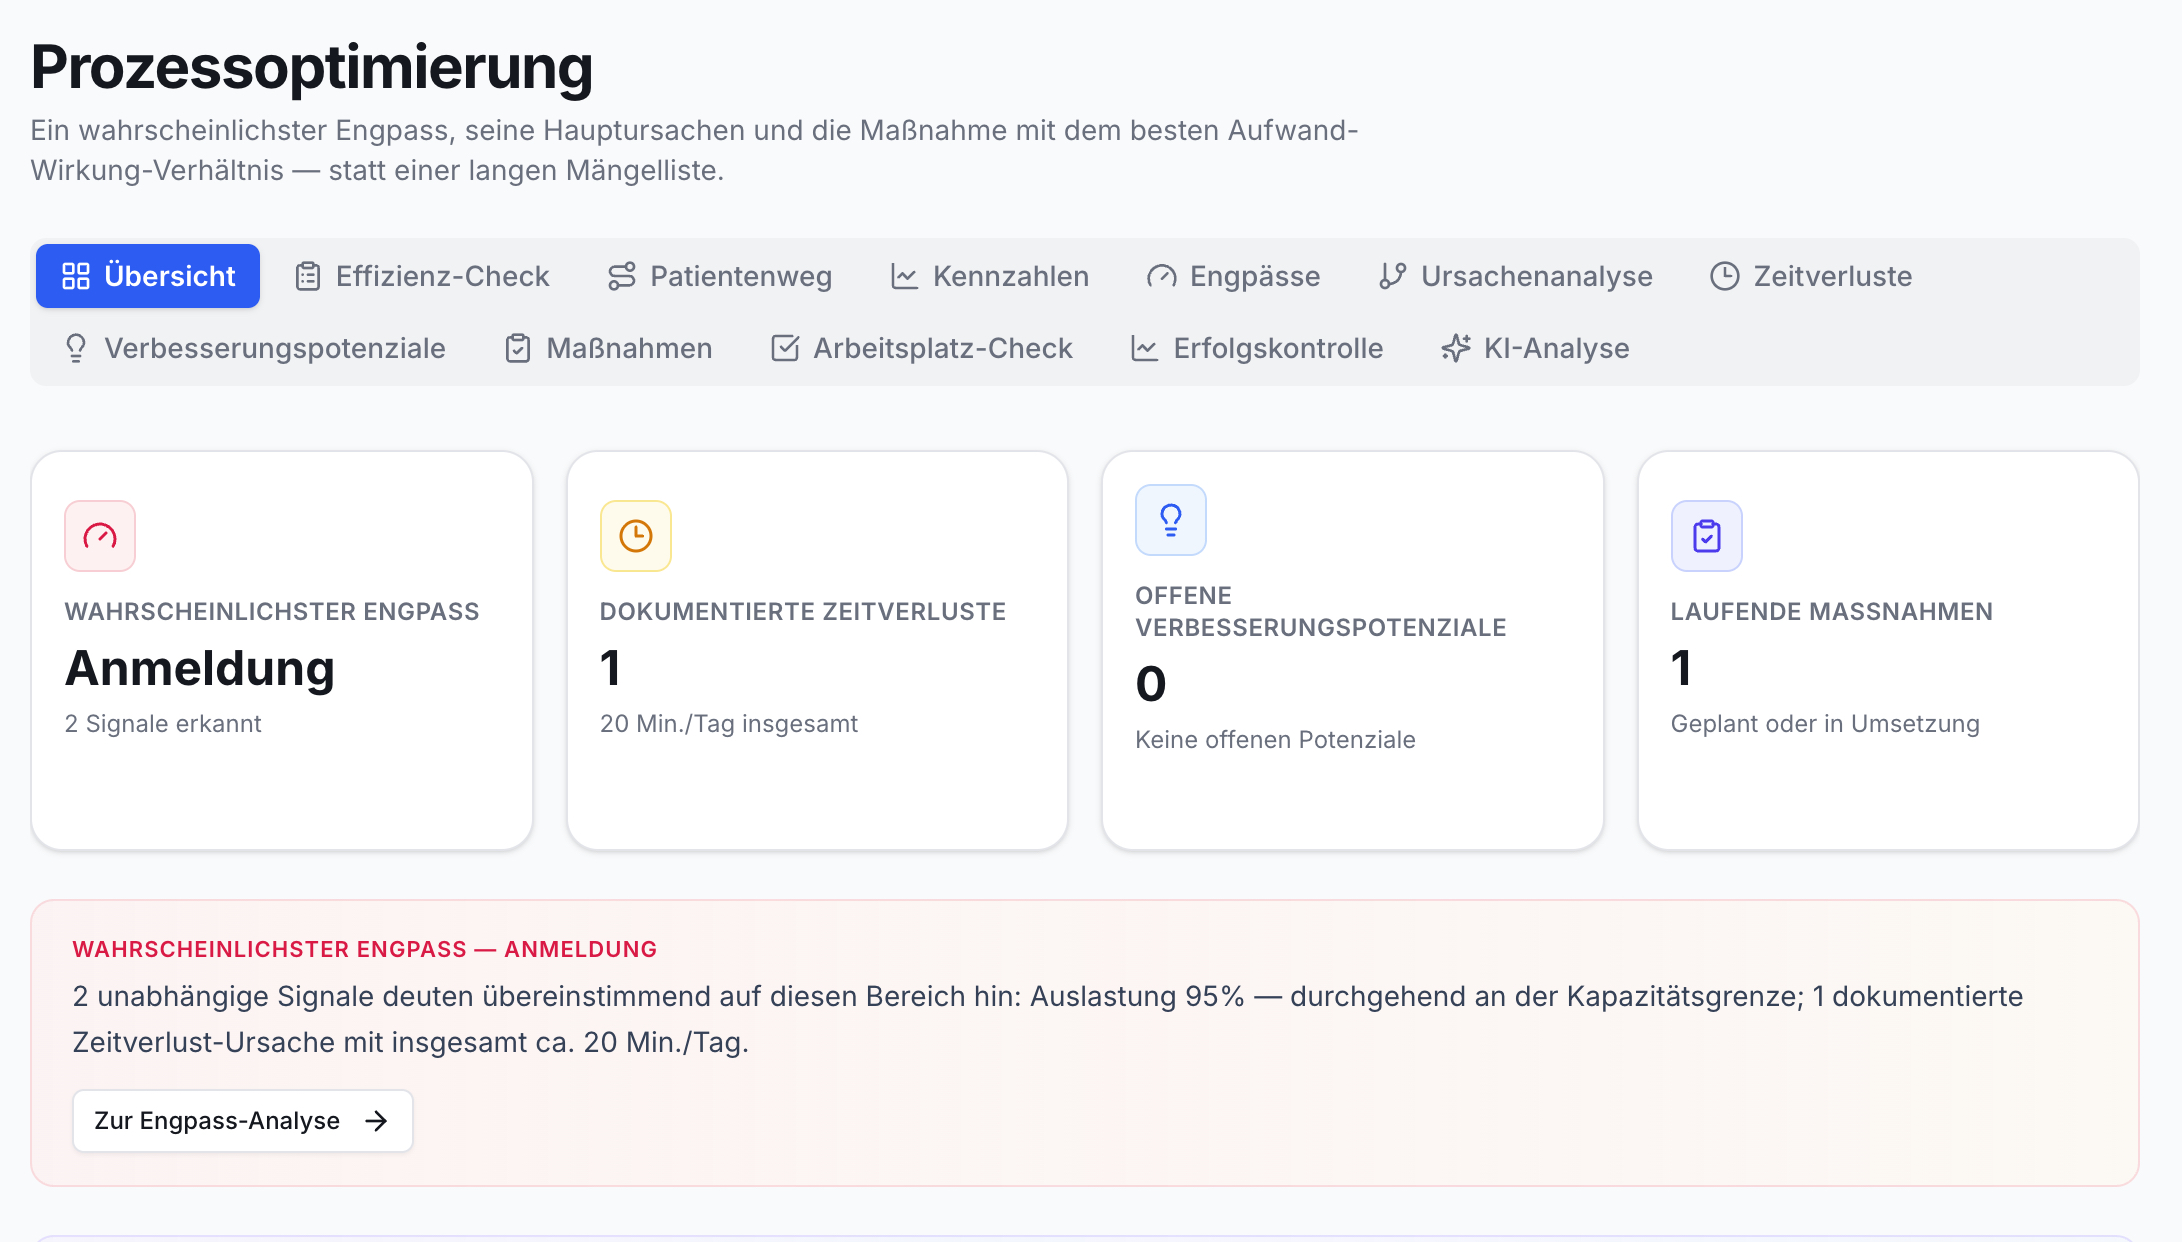Click the red gauge icon on Engpass card
The image size is (2182, 1242).
(x=100, y=536)
